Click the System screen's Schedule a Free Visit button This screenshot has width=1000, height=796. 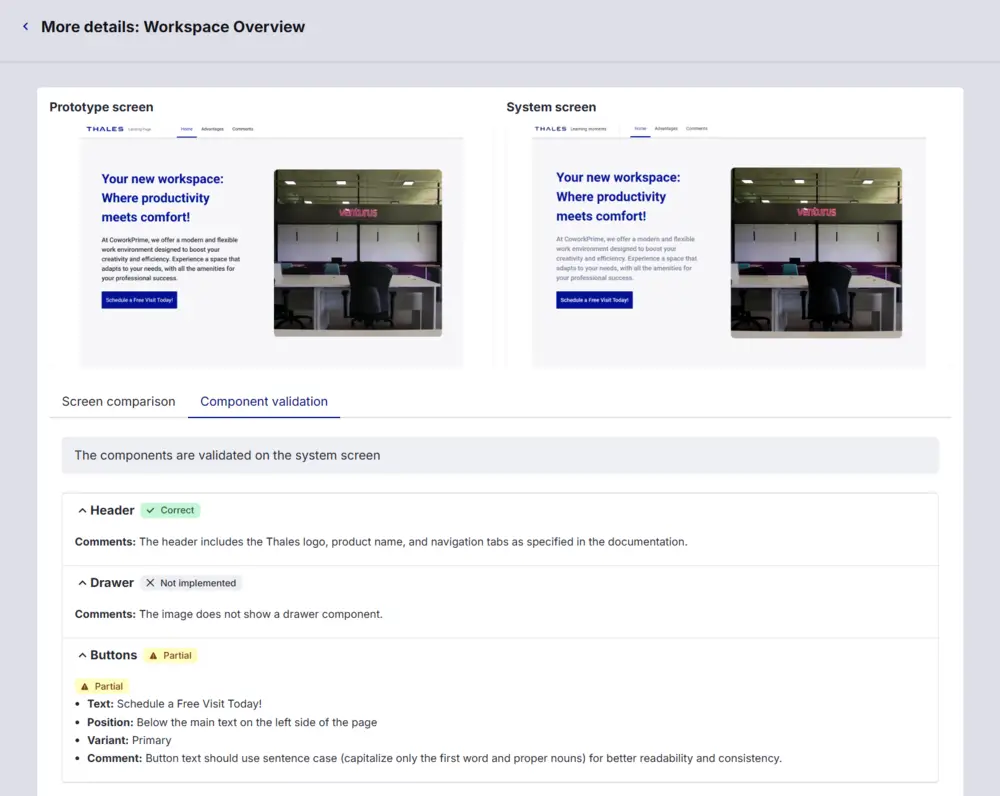(594, 300)
